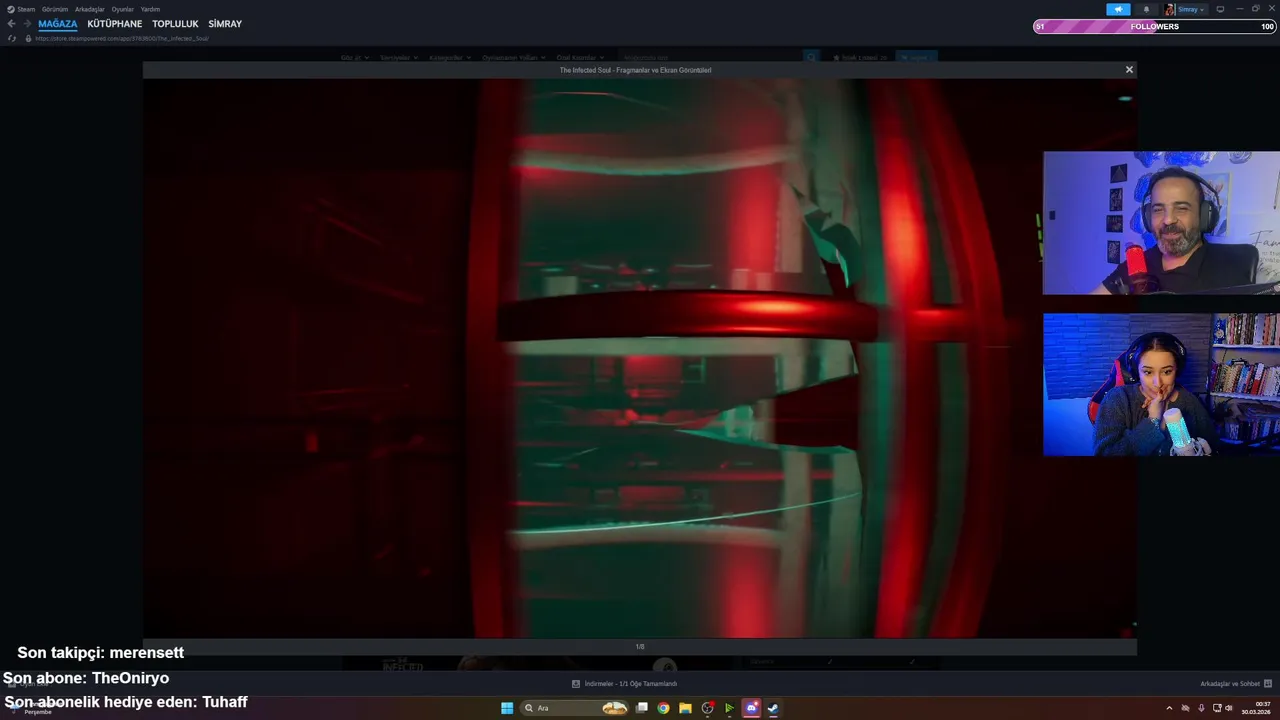
Task: Show hidden system tray icons
Action: click(1169, 708)
